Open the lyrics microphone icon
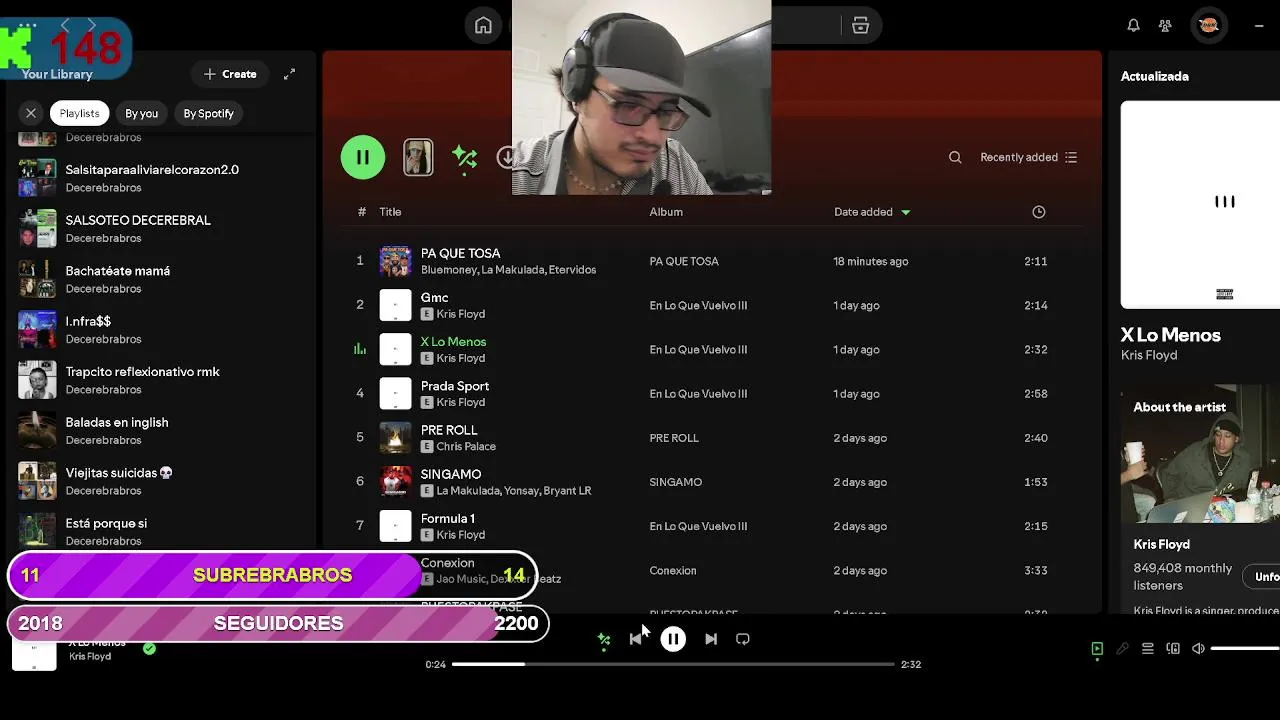This screenshot has height=720, width=1280. click(x=1122, y=649)
